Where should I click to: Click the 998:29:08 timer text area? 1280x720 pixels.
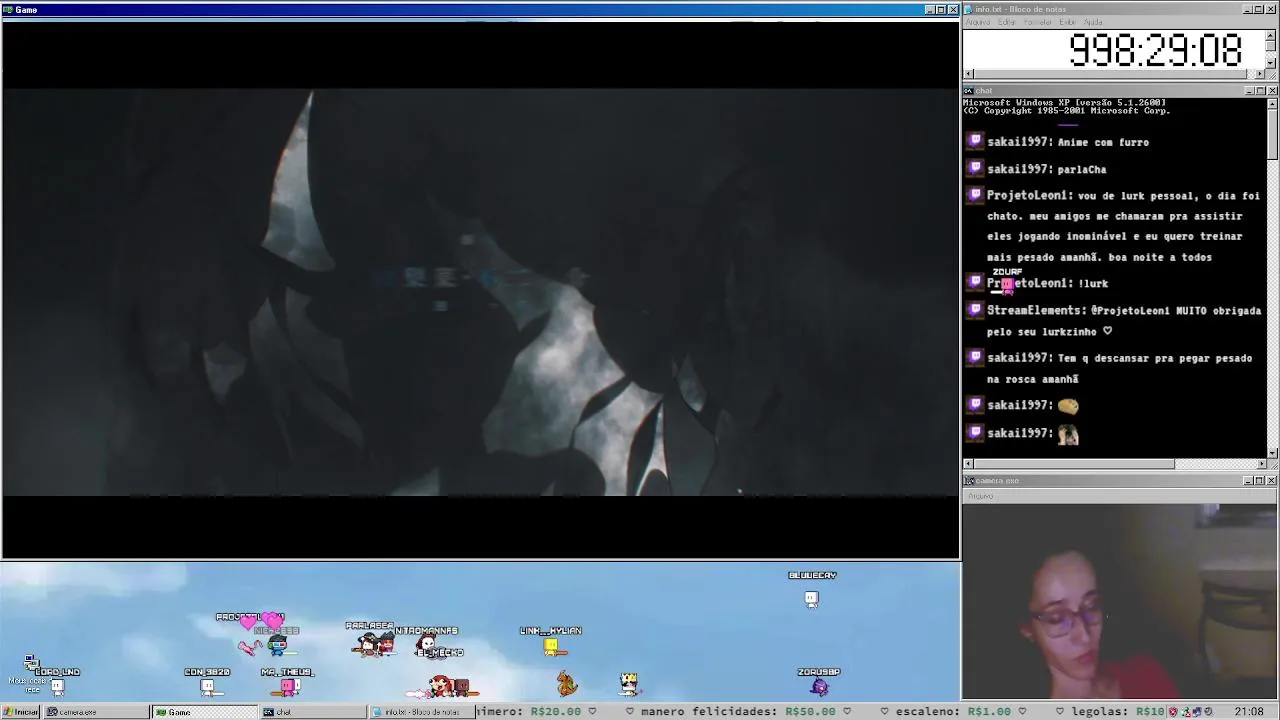point(1155,50)
